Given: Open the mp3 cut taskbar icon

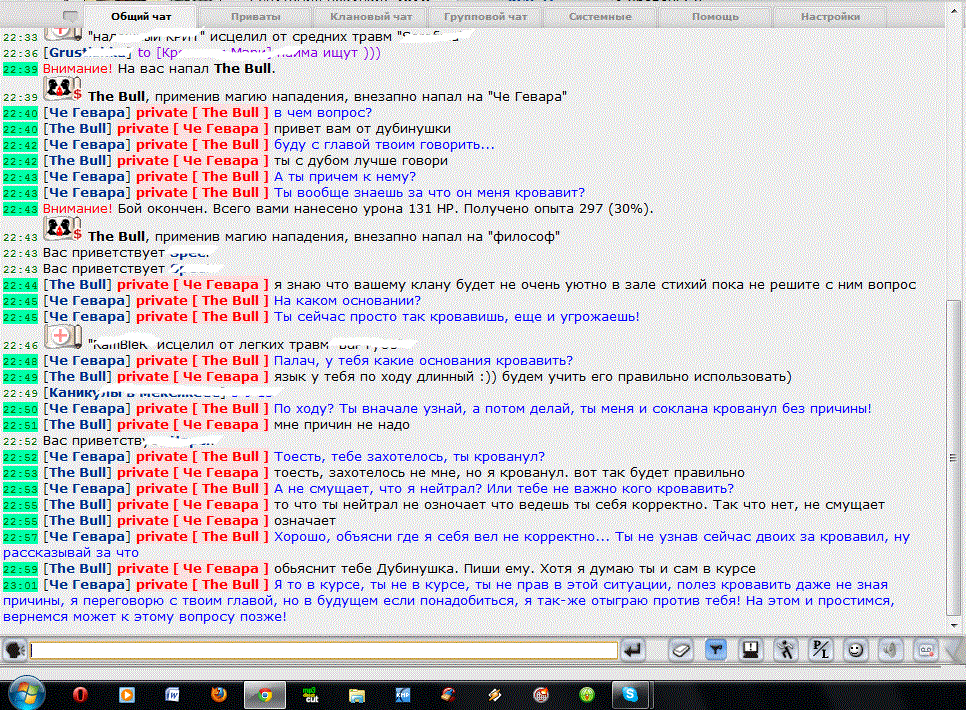Looking at the screenshot, I should (311, 695).
